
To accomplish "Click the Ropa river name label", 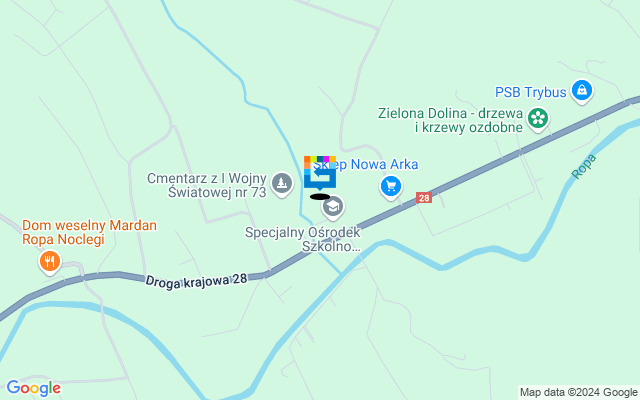I will (x=584, y=167).
